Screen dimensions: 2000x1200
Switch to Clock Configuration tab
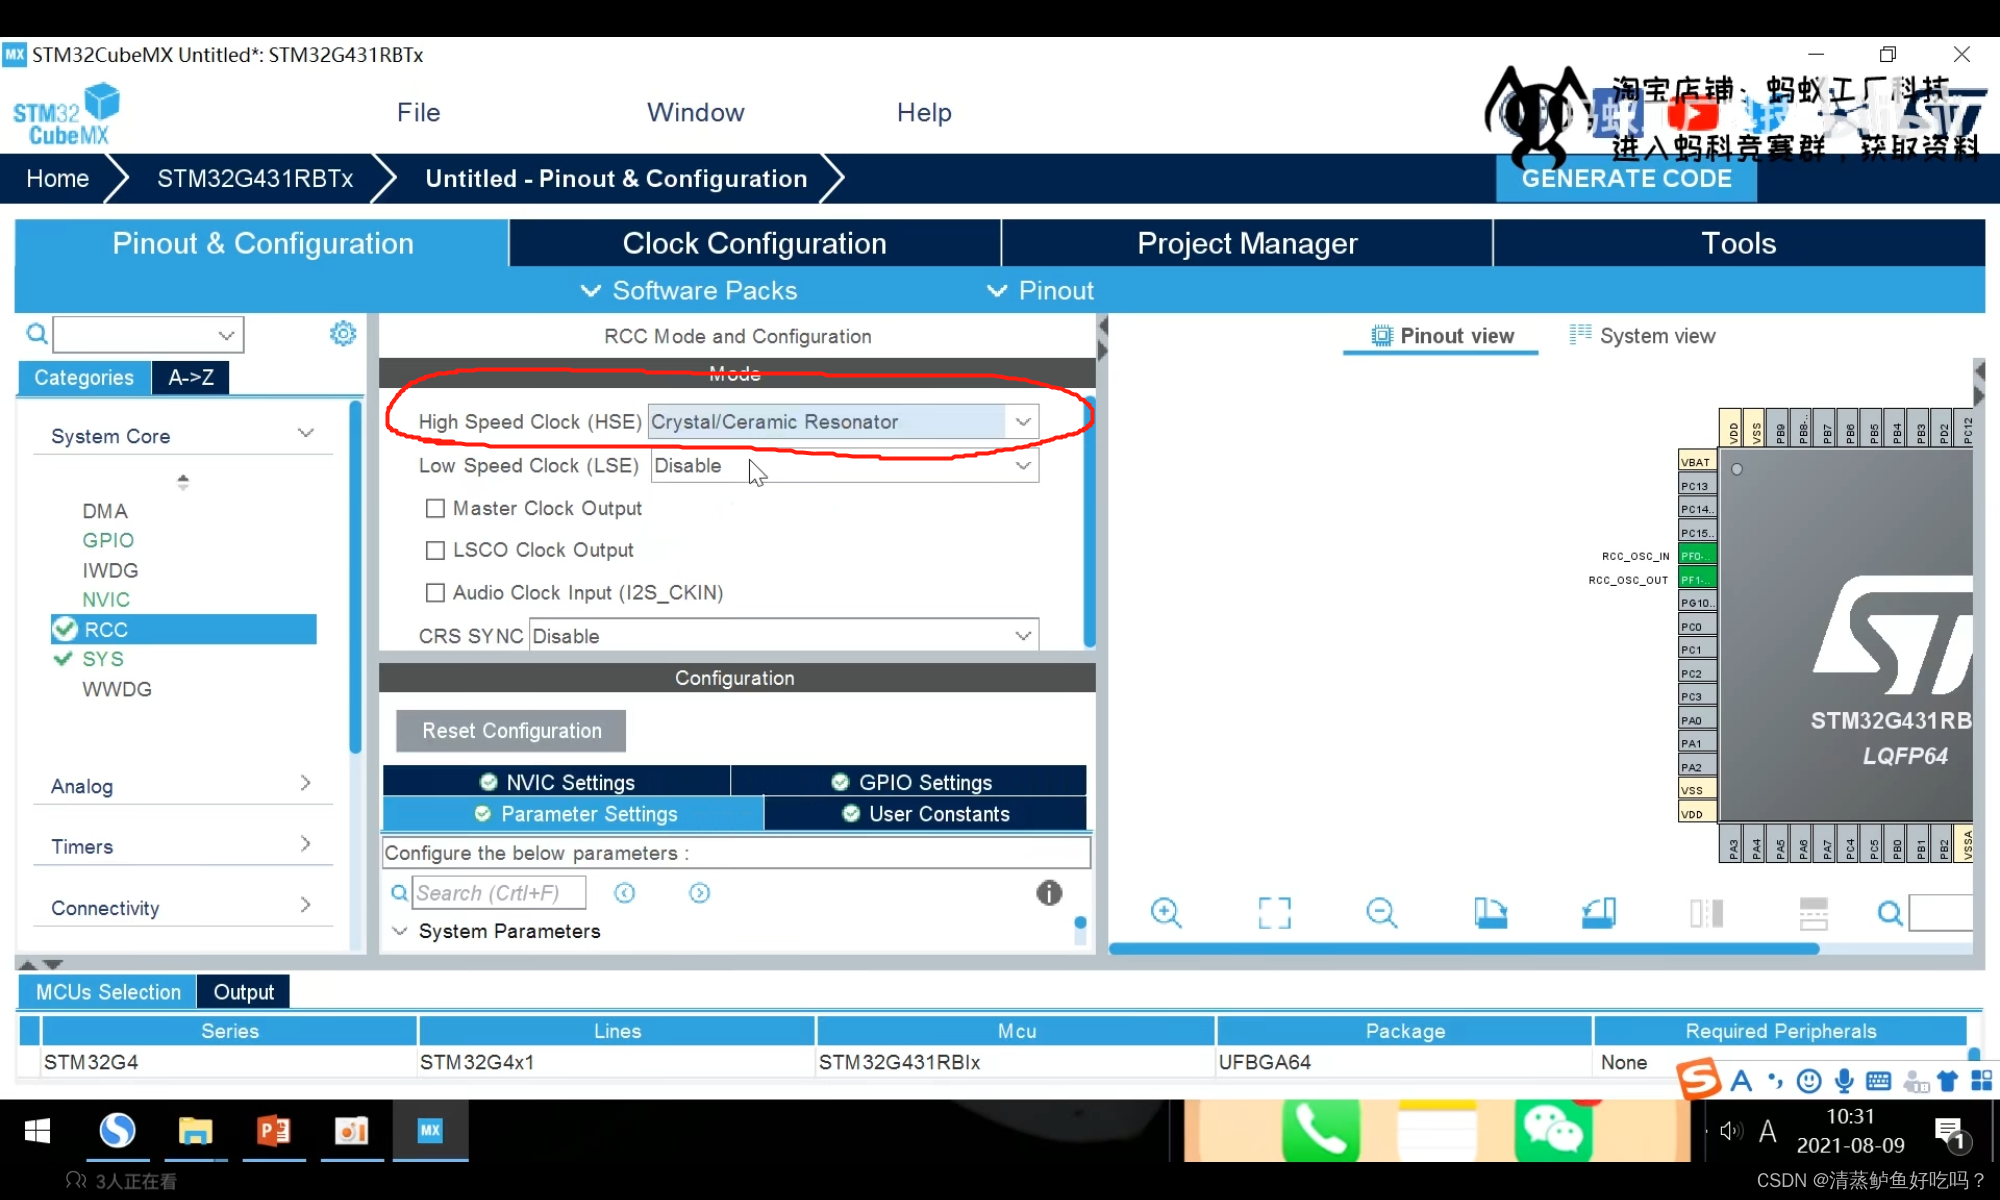(754, 243)
